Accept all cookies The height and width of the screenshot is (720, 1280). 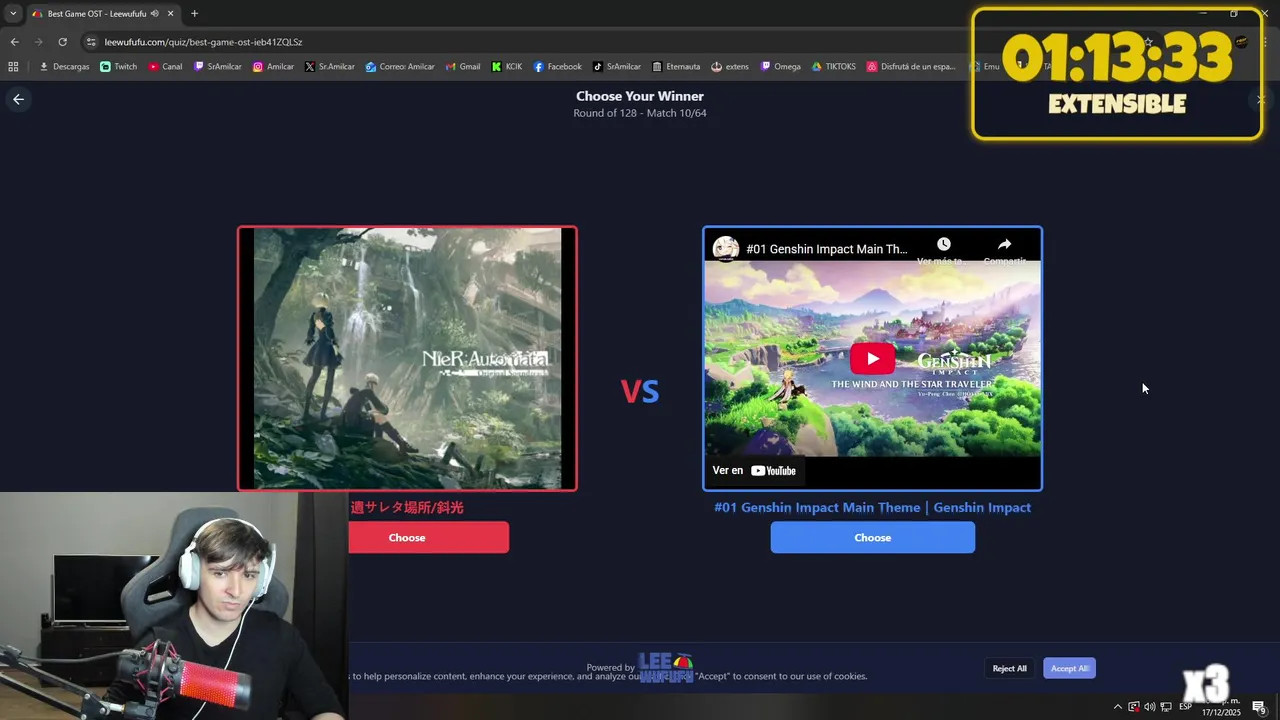(1069, 668)
